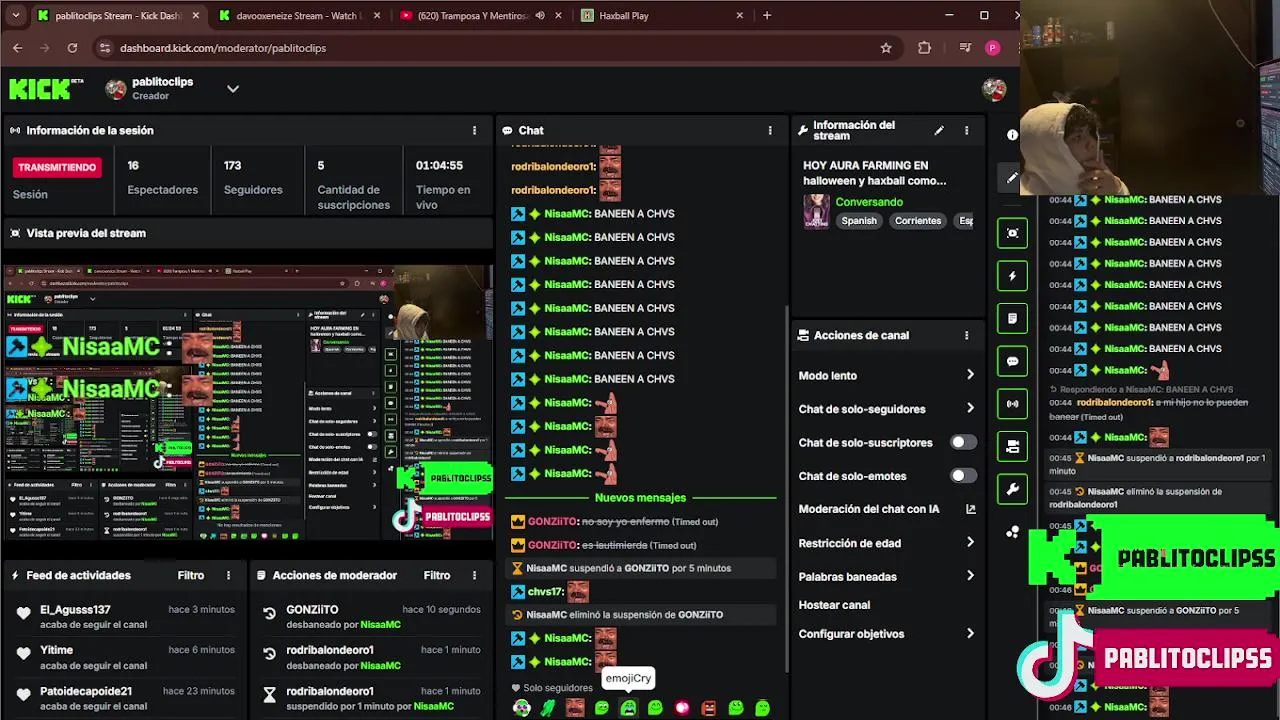Open the Información del stream three-dot menu
Viewport: 1280px width, 720px height.
point(966,131)
